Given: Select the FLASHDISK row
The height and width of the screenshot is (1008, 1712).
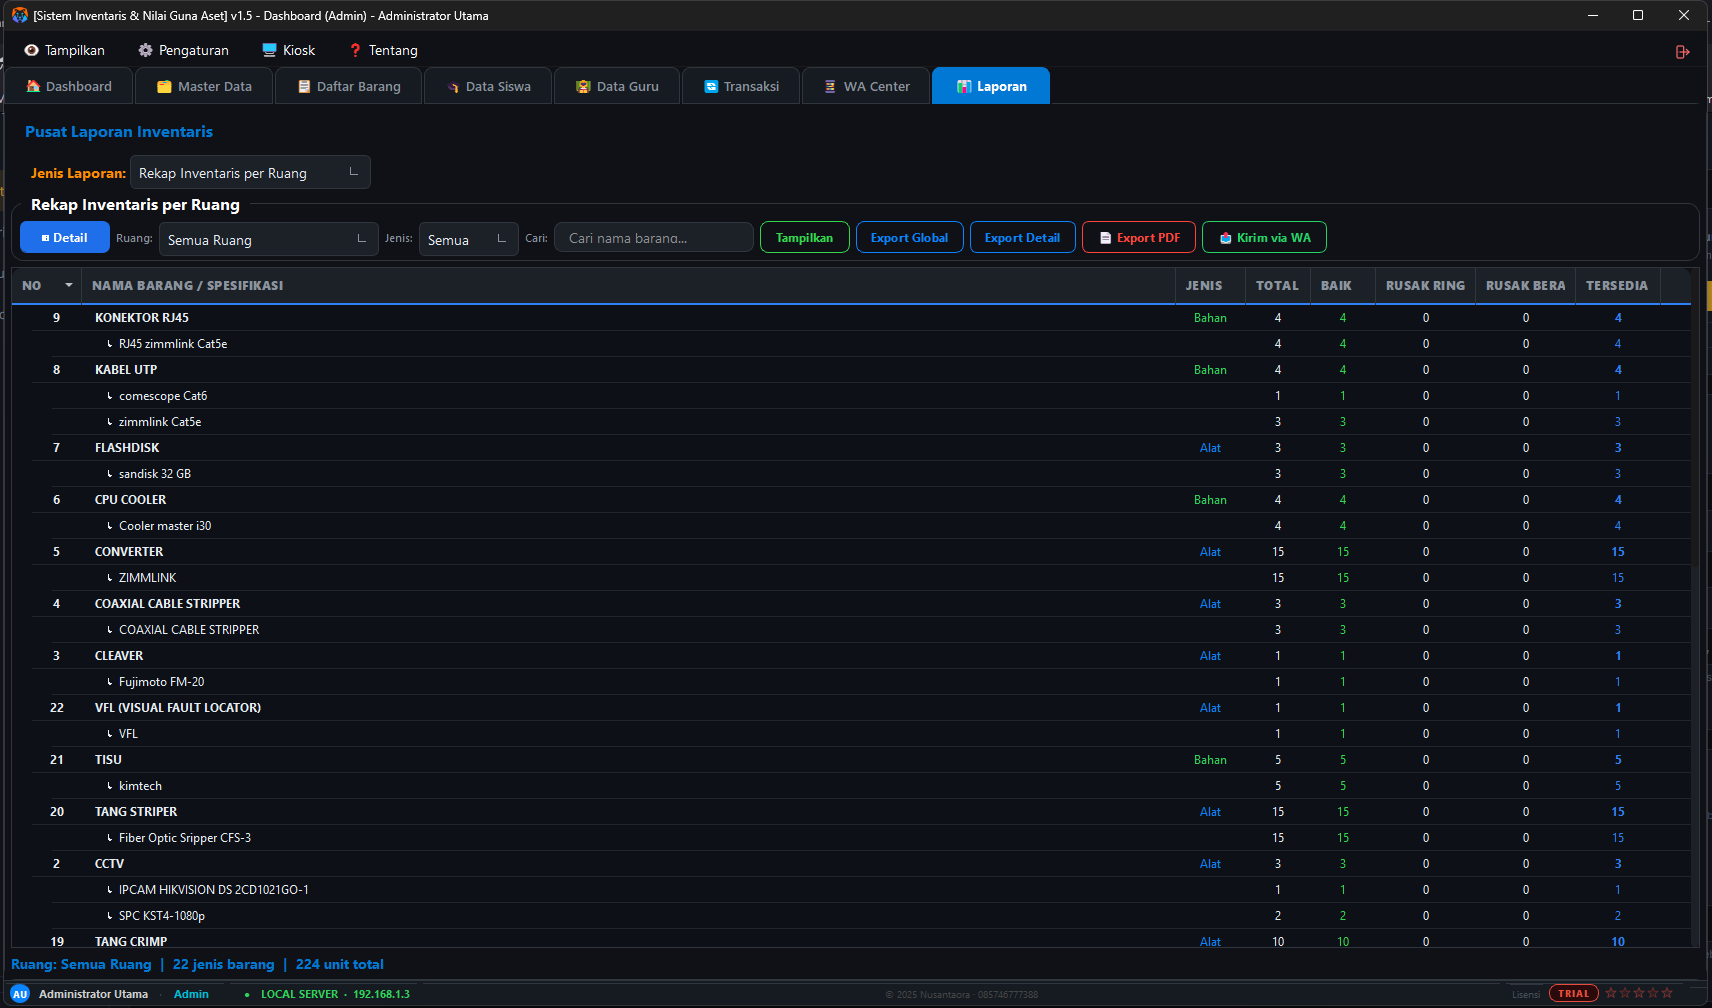Looking at the screenshot, I should coord(851,448).
